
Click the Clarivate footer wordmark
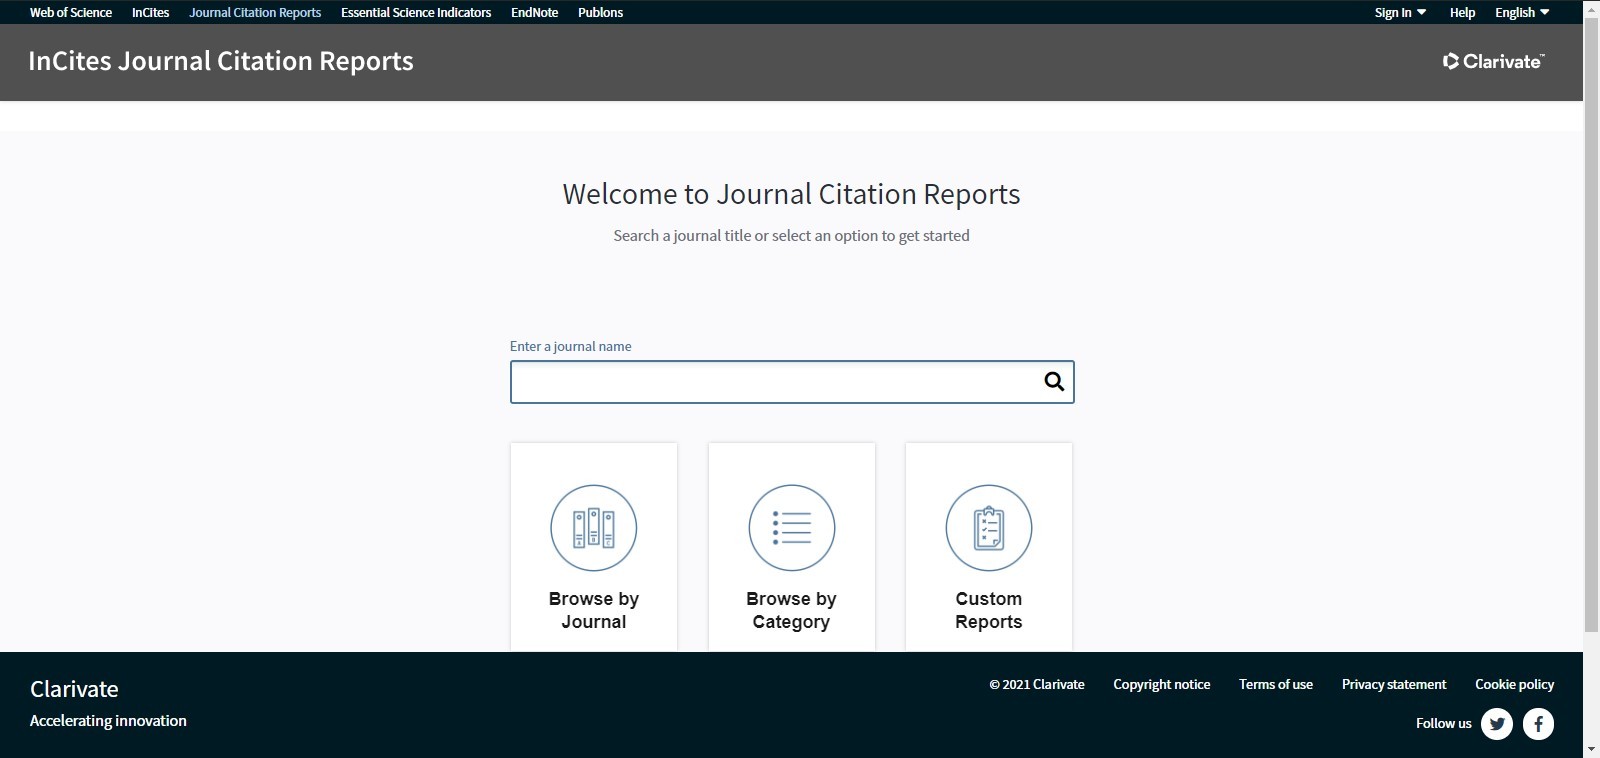pos(74,689)
